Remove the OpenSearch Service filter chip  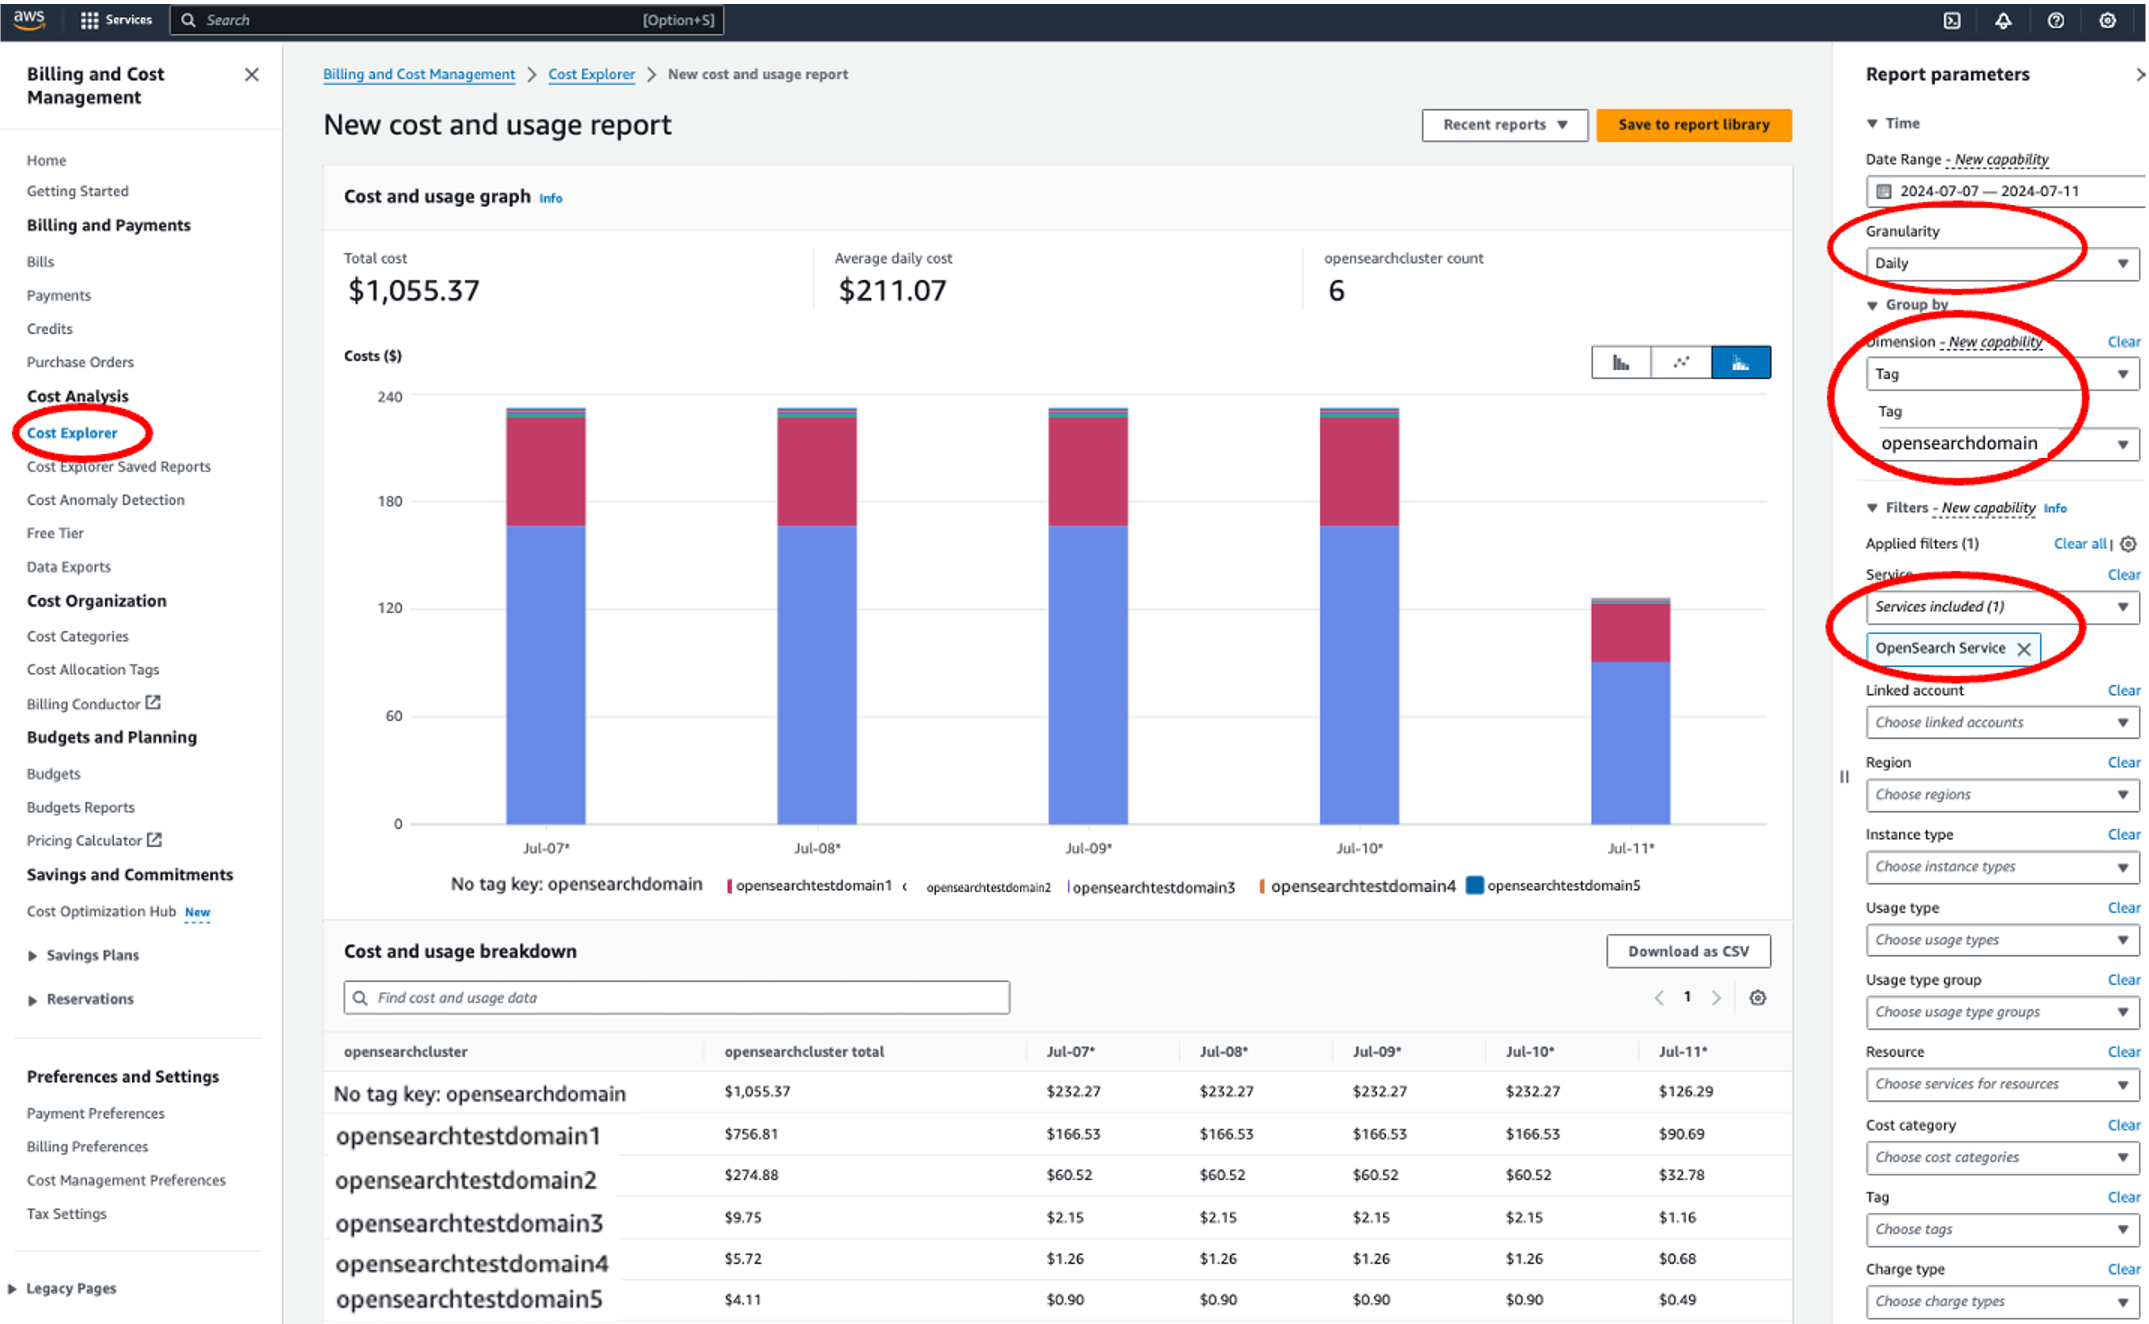[x=2024, y=649]
